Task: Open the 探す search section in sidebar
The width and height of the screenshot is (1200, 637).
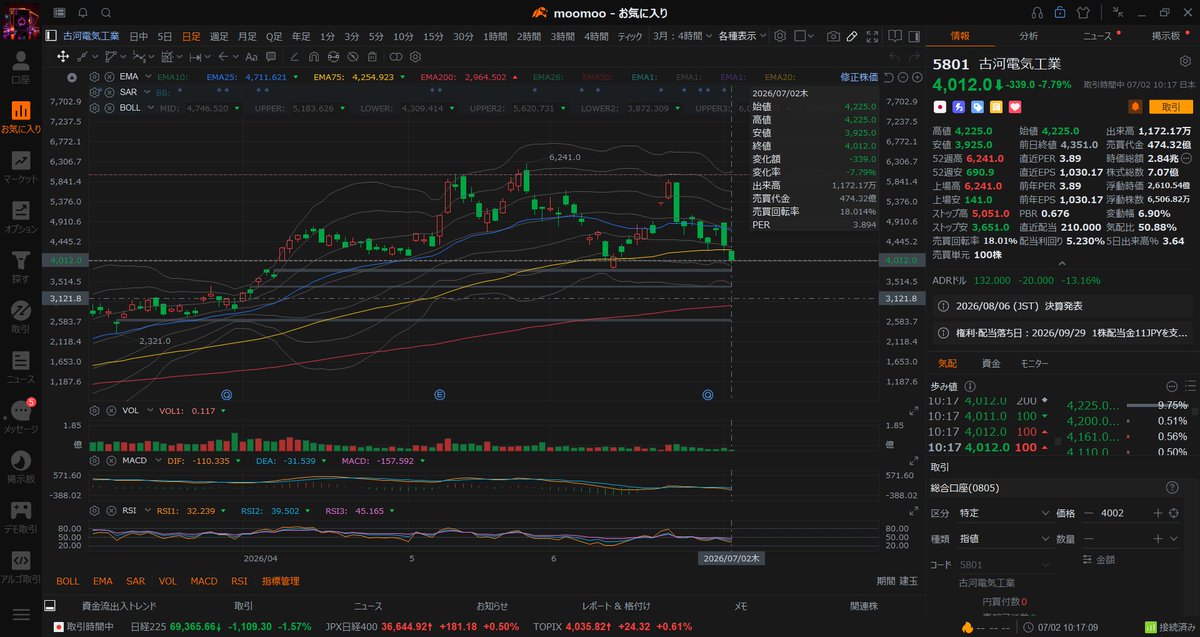Action: 21,267
